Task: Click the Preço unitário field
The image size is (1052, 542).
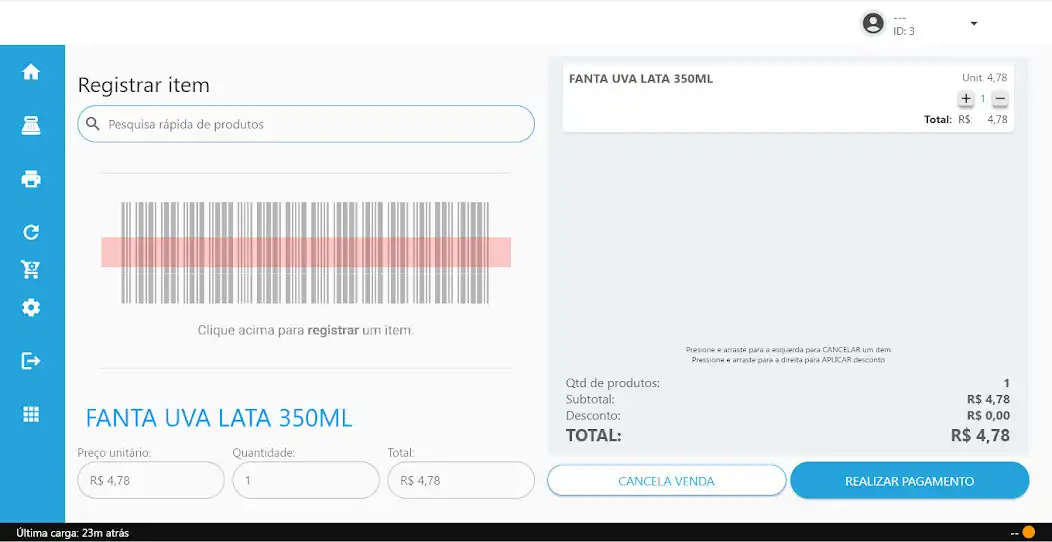Action: point(150,480)
